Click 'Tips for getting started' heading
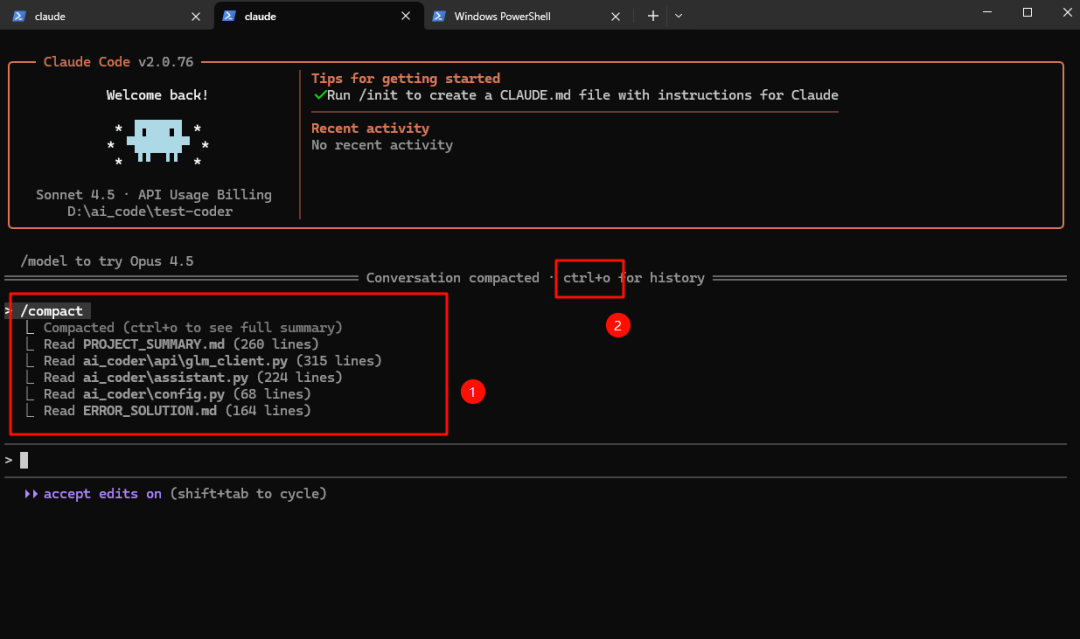 coord(406,78)
